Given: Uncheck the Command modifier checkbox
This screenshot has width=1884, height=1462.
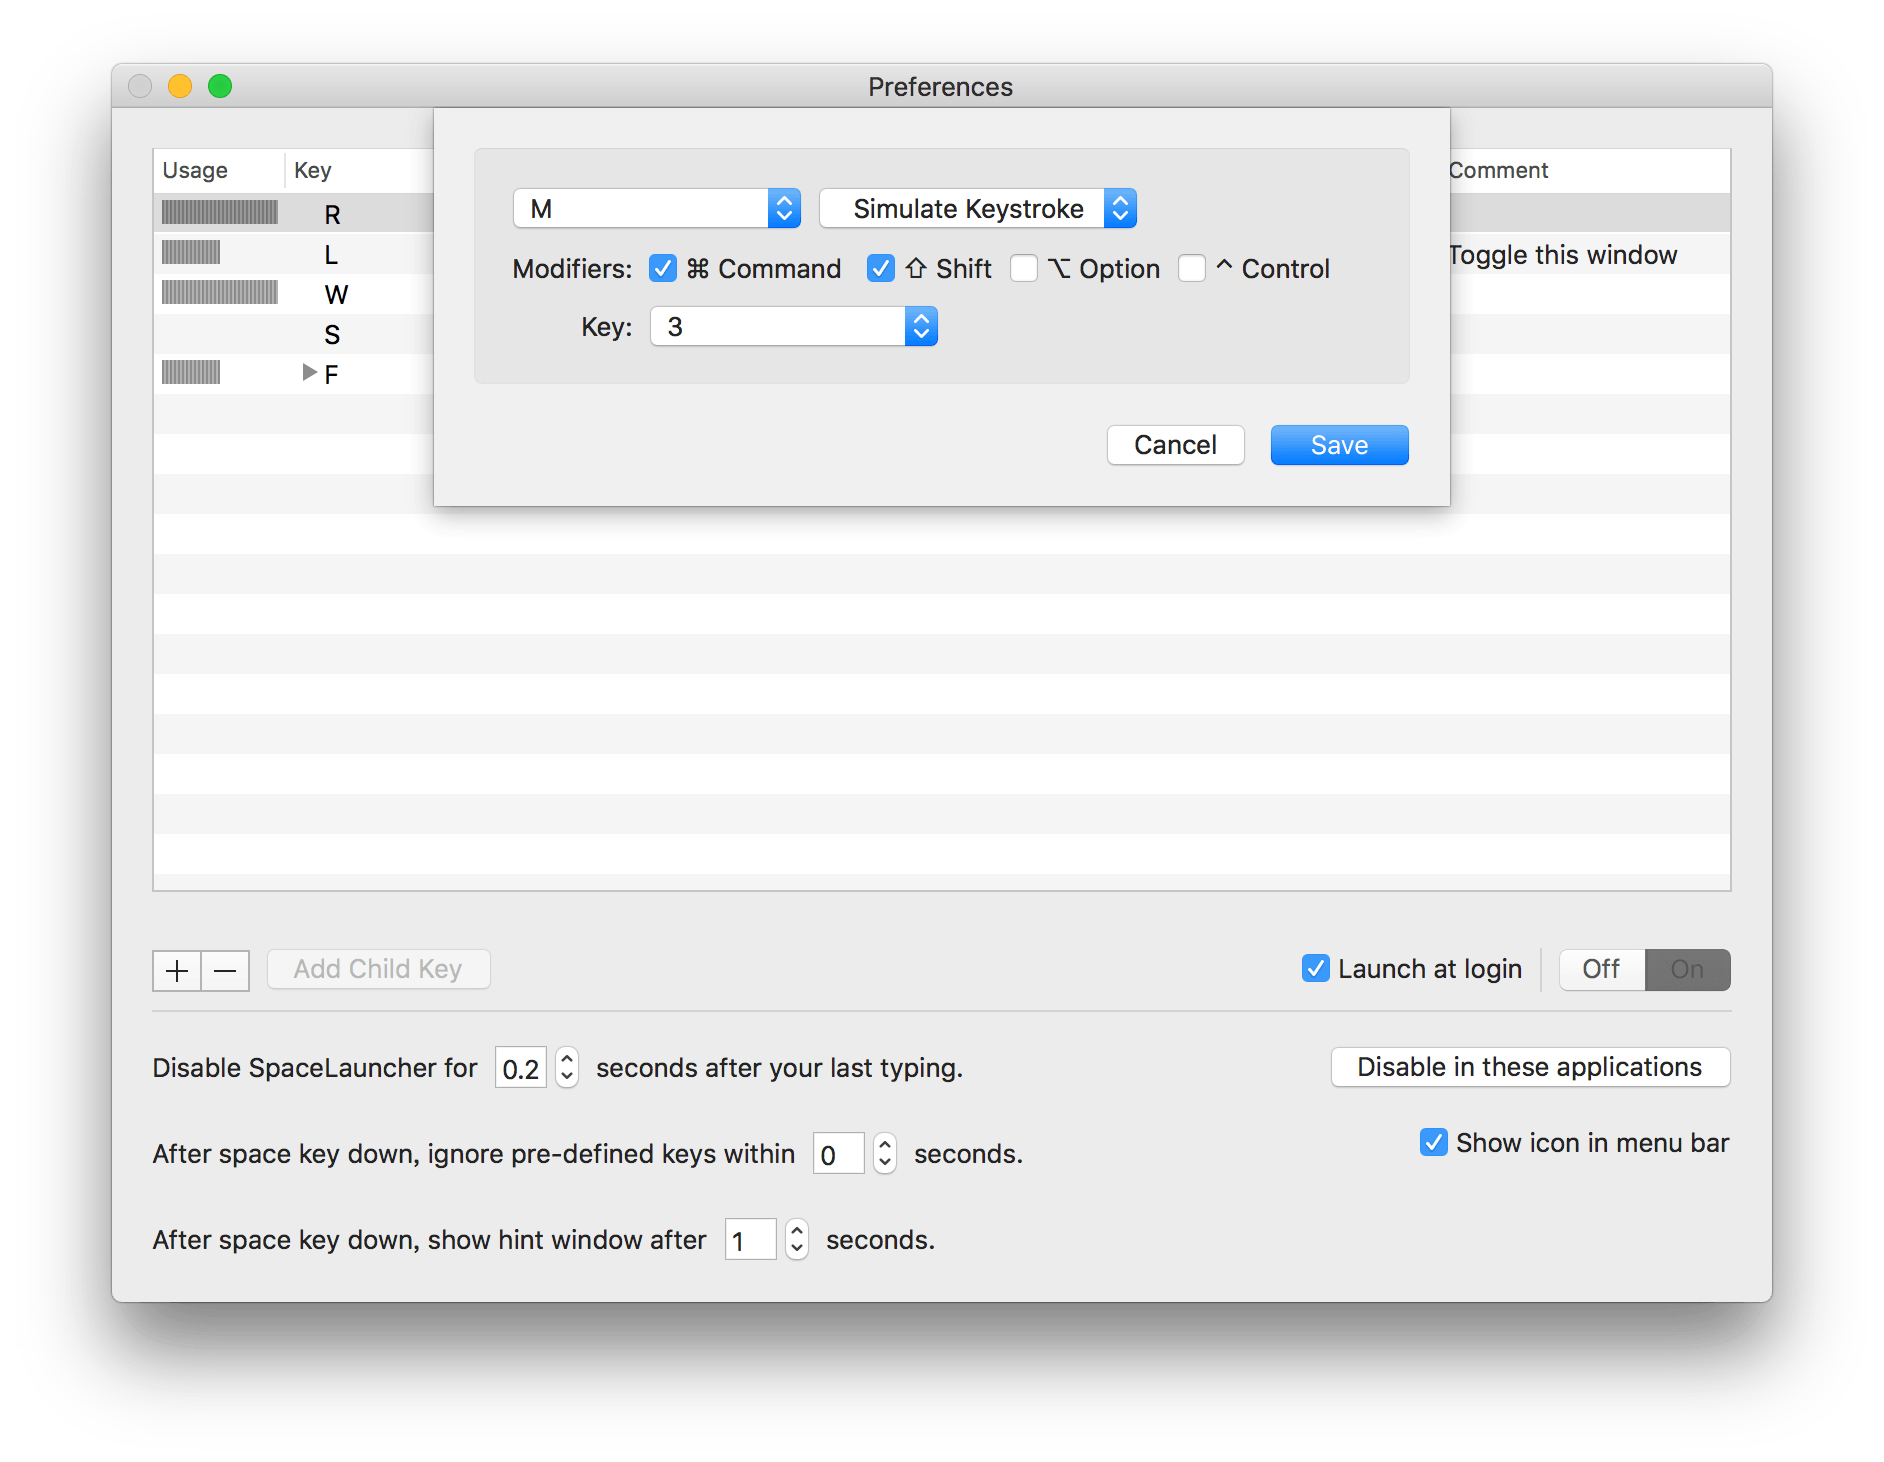Looking at the screenshot, I should click(x=663, y=268).
